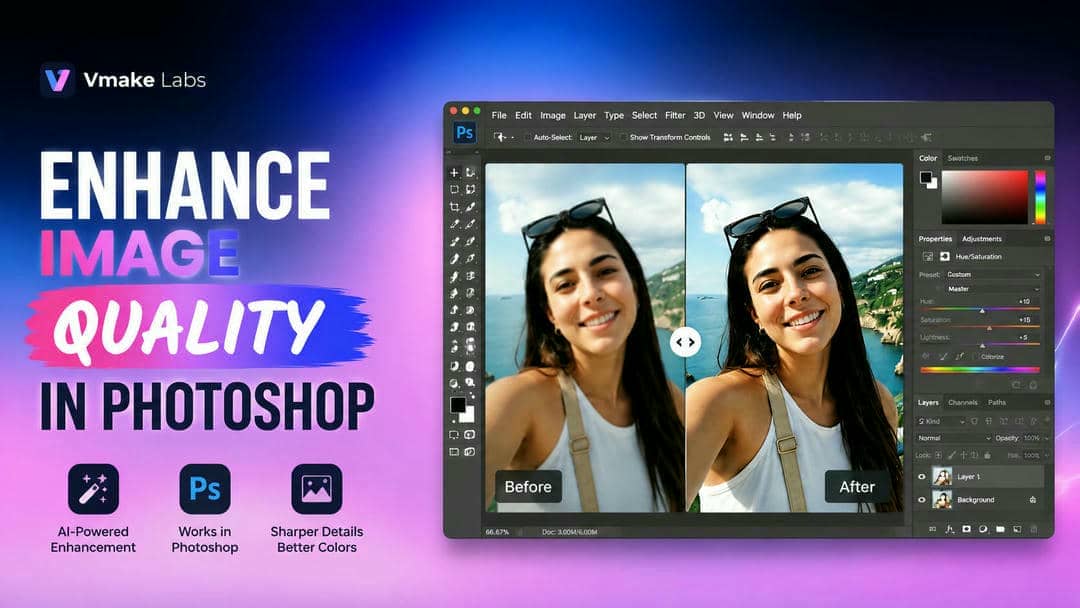Switch to the Paths tab

997,403
